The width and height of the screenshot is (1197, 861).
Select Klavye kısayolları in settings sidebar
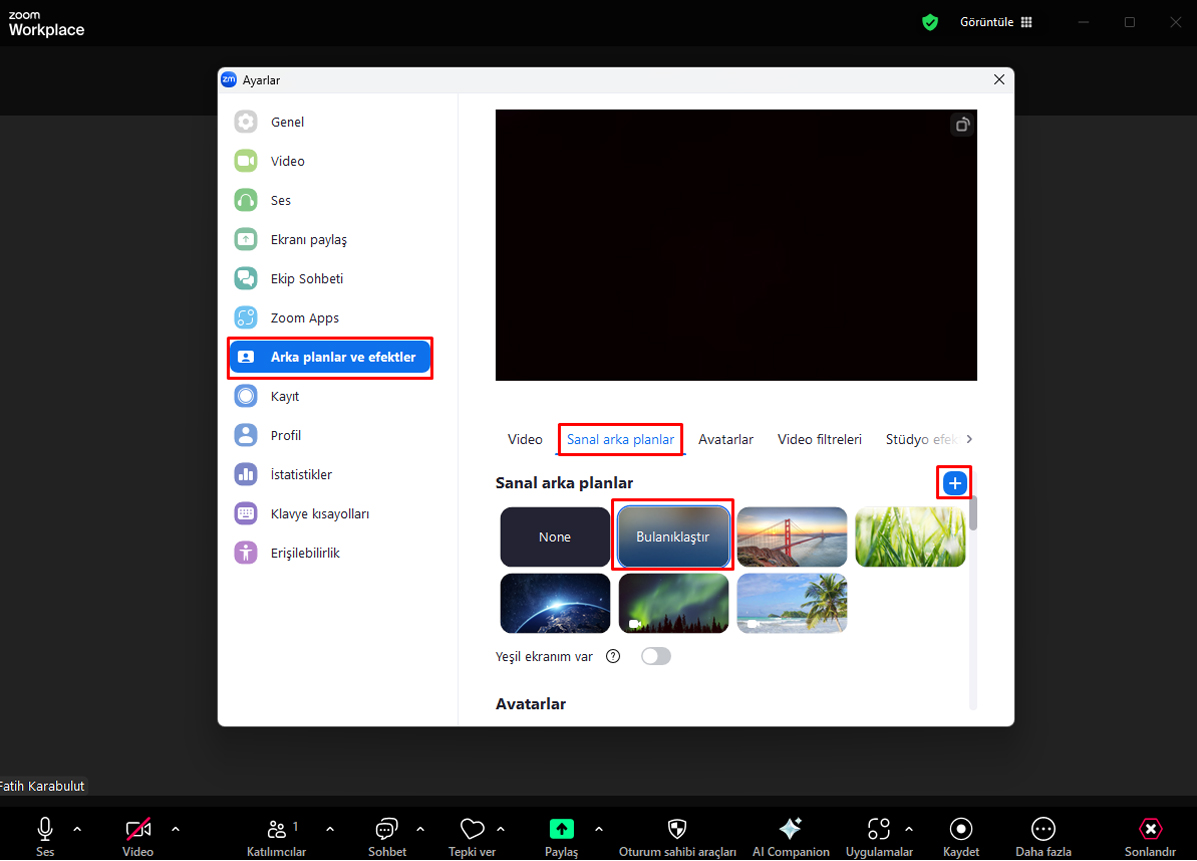pos(320,514)
